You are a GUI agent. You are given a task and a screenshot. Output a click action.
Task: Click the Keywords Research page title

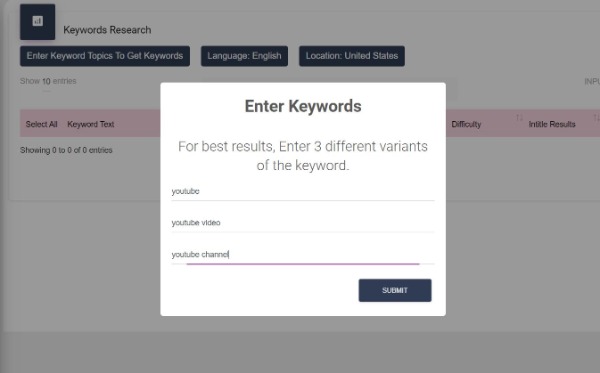pyautogui.click(x=107, y=30)
